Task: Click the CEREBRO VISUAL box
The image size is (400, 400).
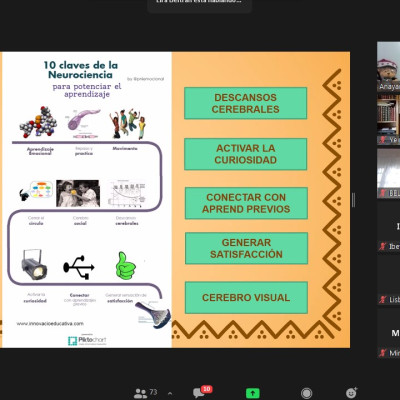Action: point(246,298)
